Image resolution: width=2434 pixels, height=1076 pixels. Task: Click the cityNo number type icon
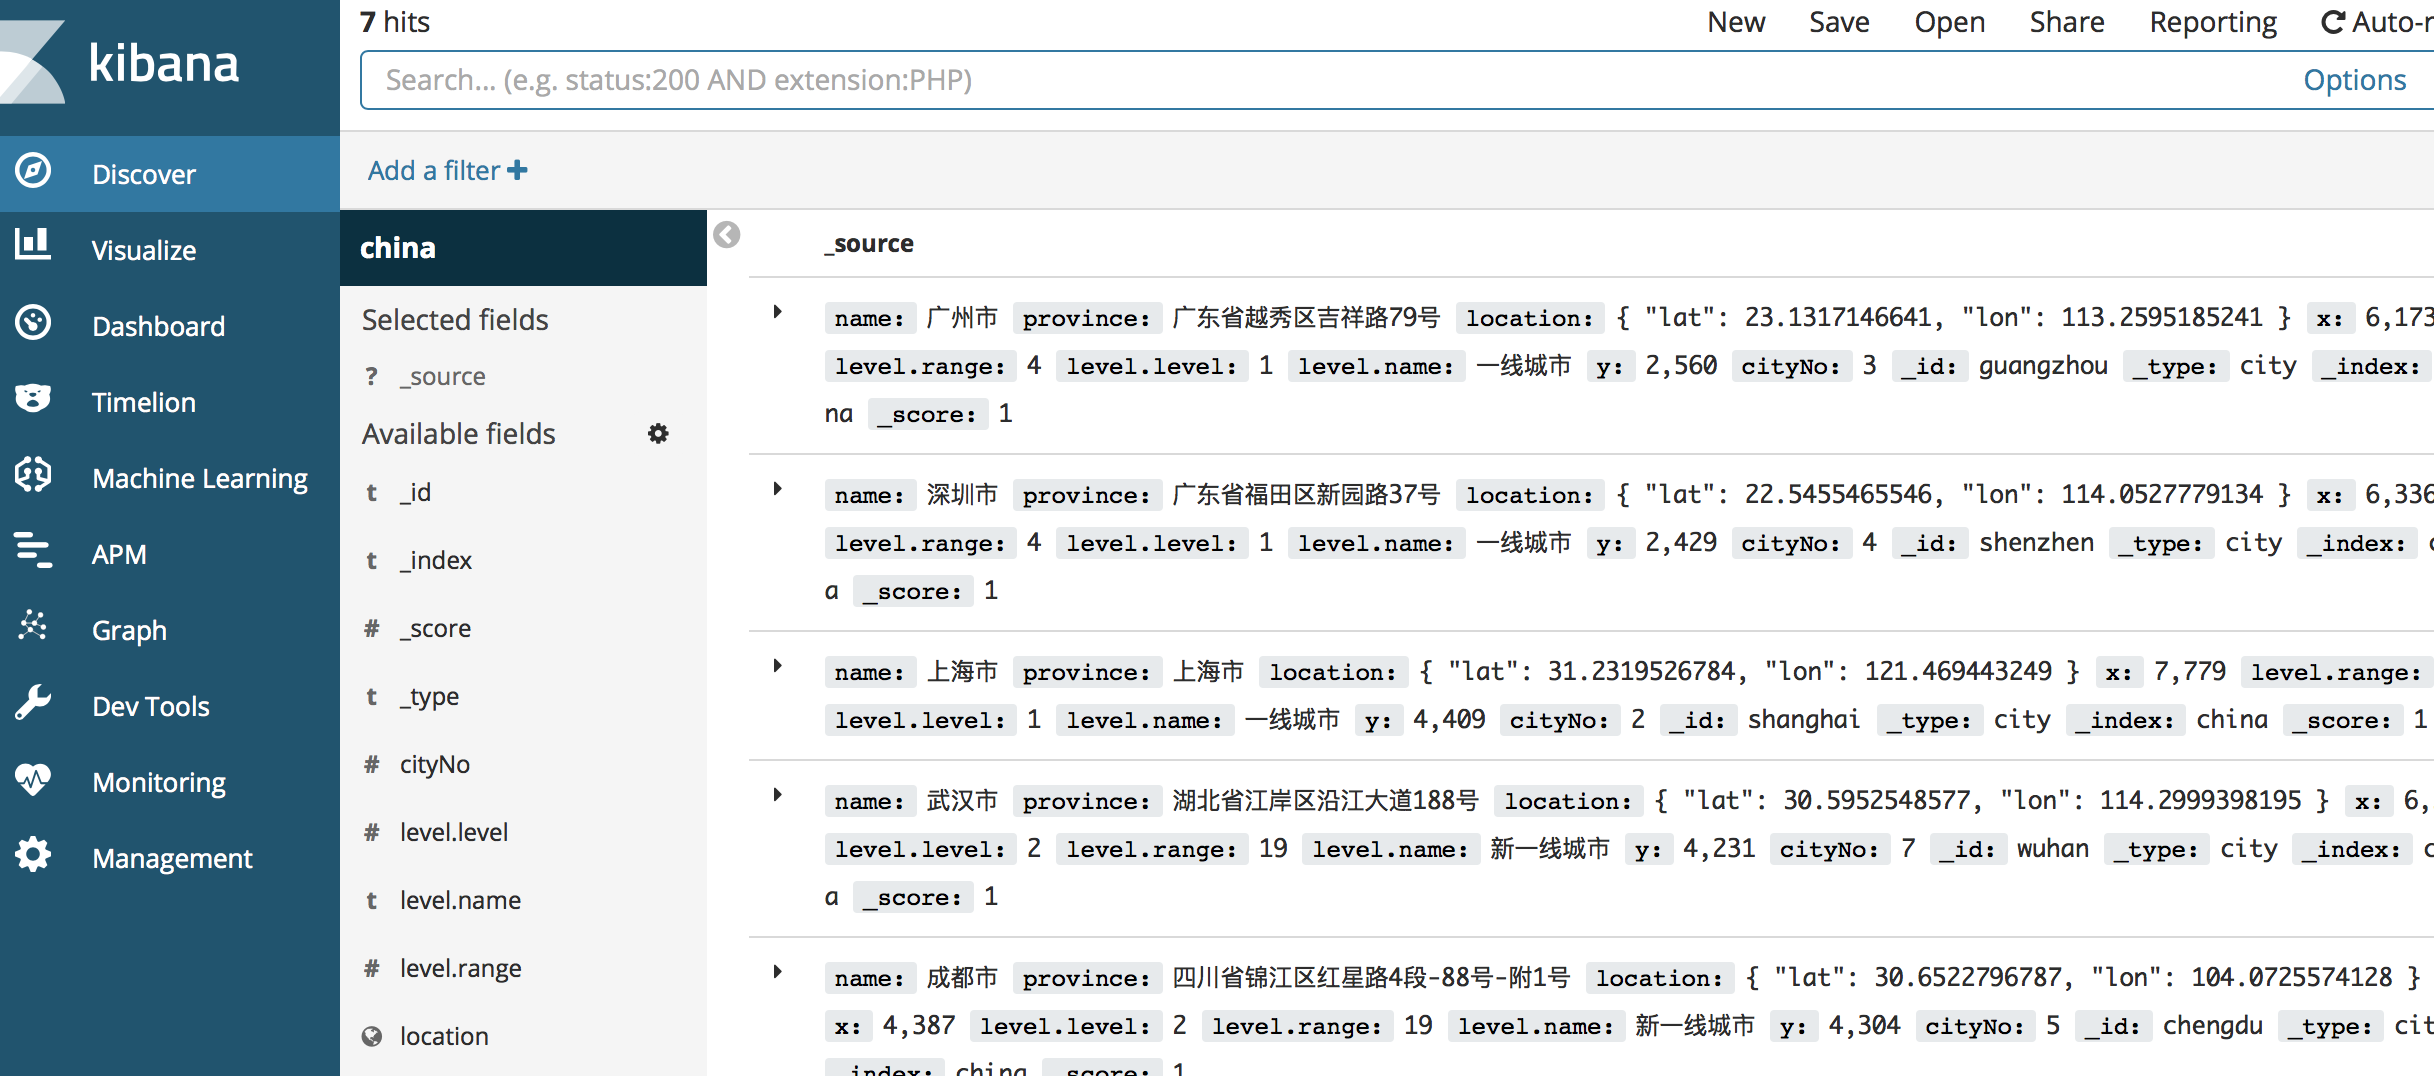tap(372, 764)
